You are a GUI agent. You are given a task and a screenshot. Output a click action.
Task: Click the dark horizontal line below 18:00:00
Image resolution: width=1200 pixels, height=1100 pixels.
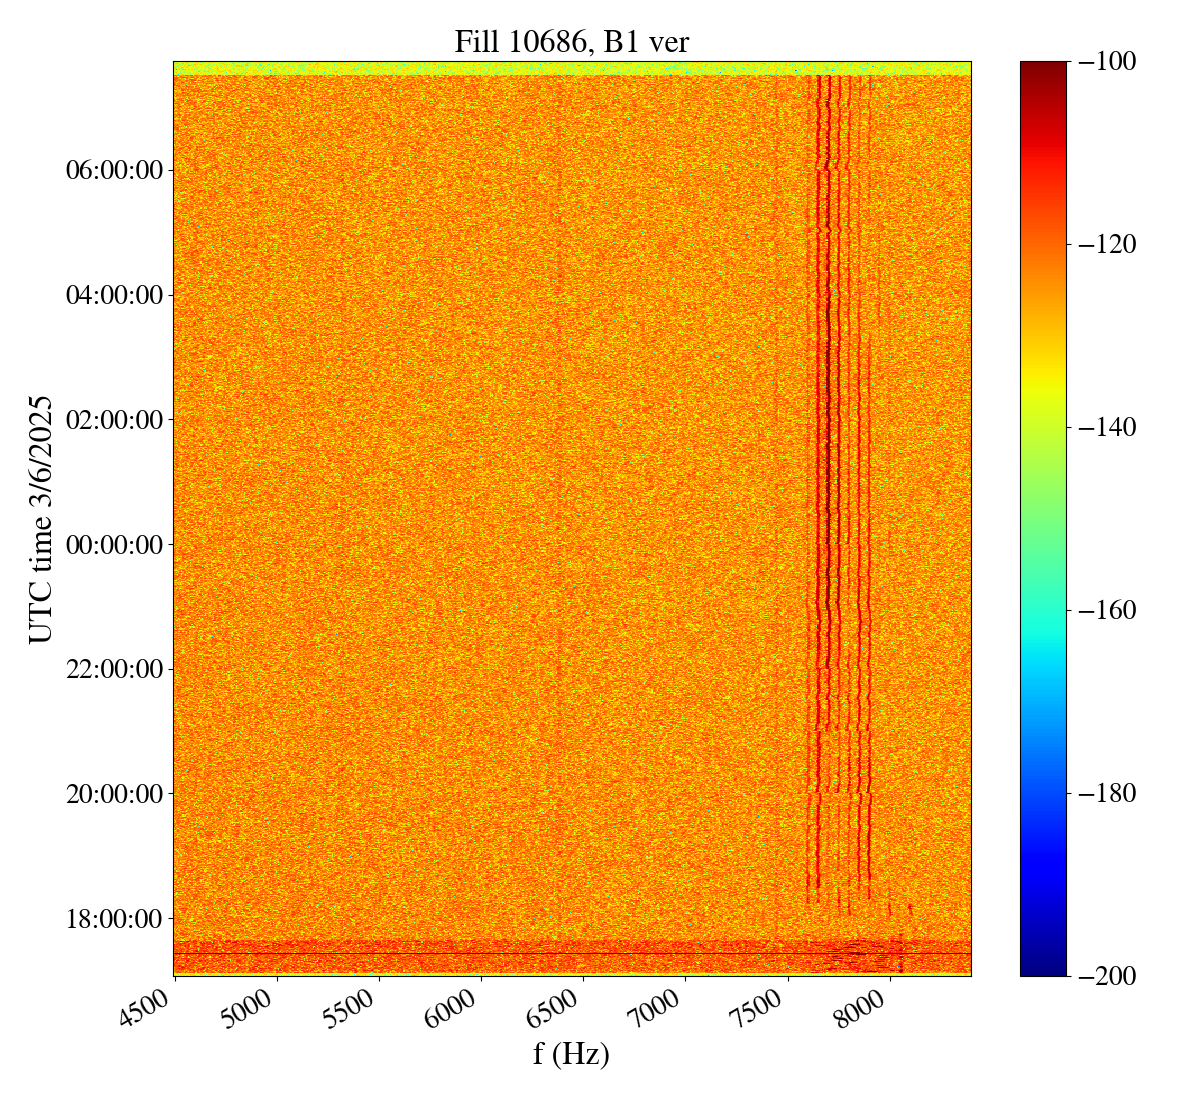pos(500,953)
